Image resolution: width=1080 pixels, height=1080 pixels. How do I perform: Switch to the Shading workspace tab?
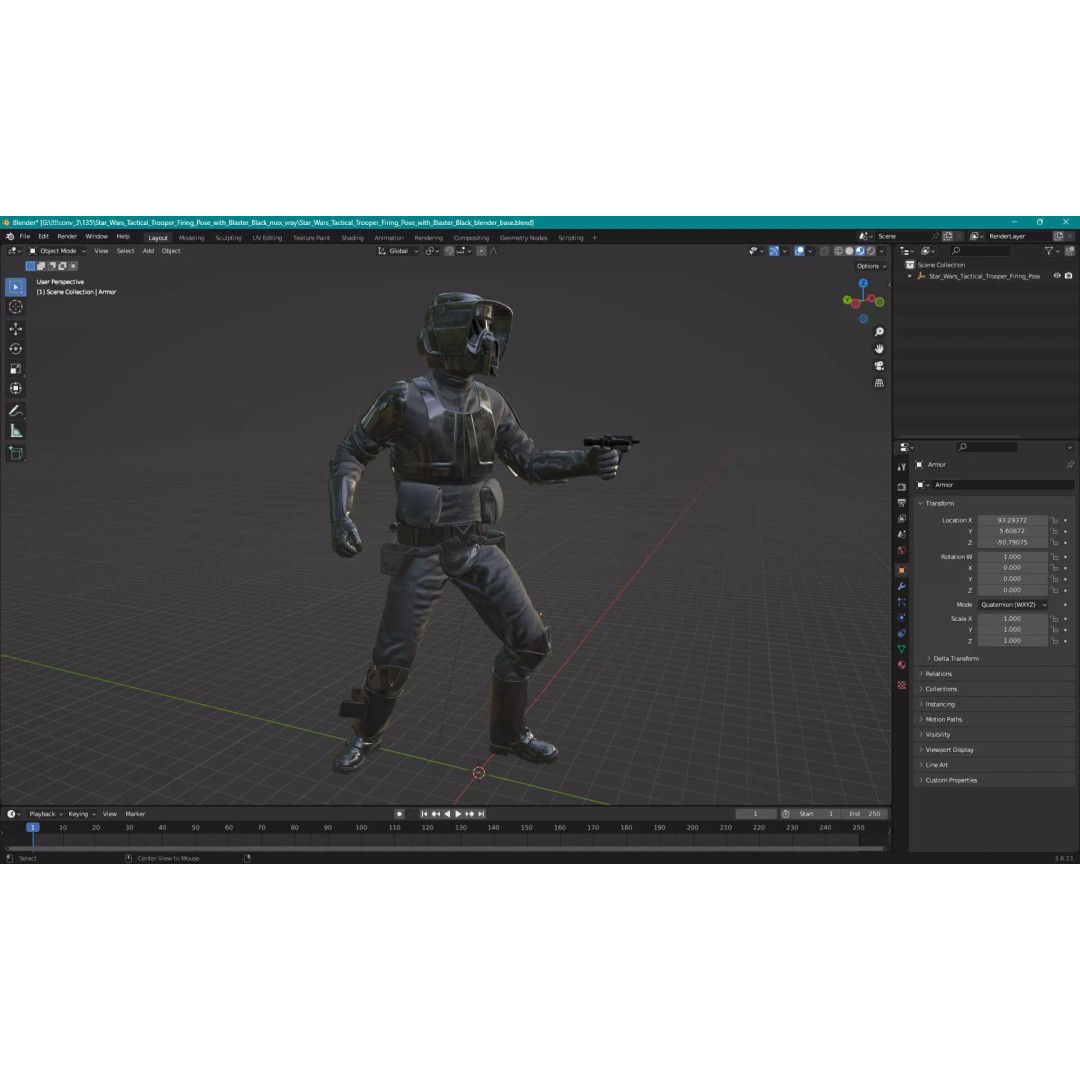(352, 238)
